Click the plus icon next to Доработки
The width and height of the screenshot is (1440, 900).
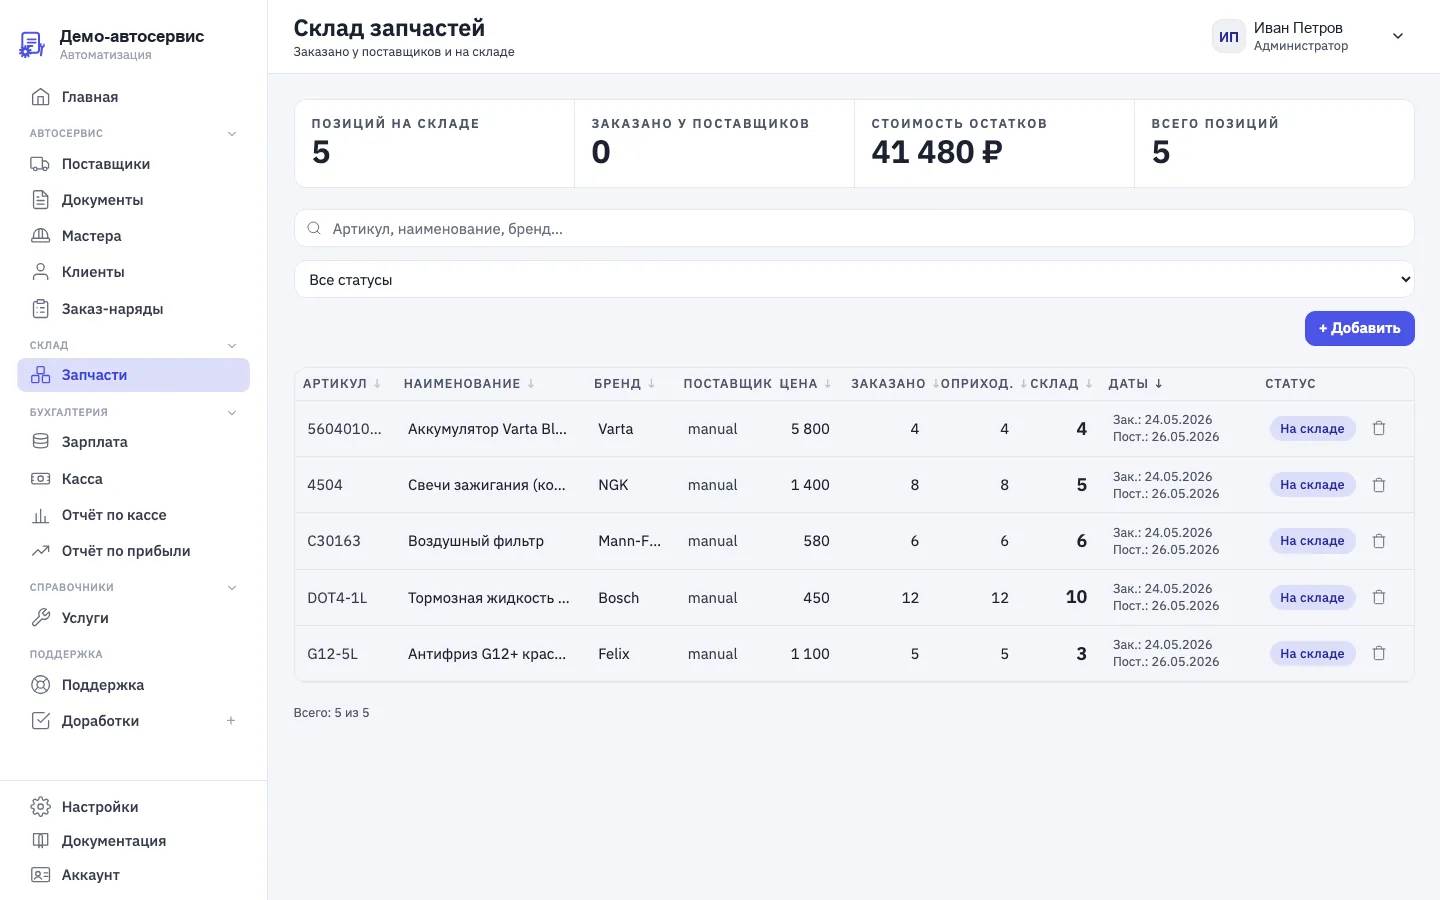pos(231,721)
